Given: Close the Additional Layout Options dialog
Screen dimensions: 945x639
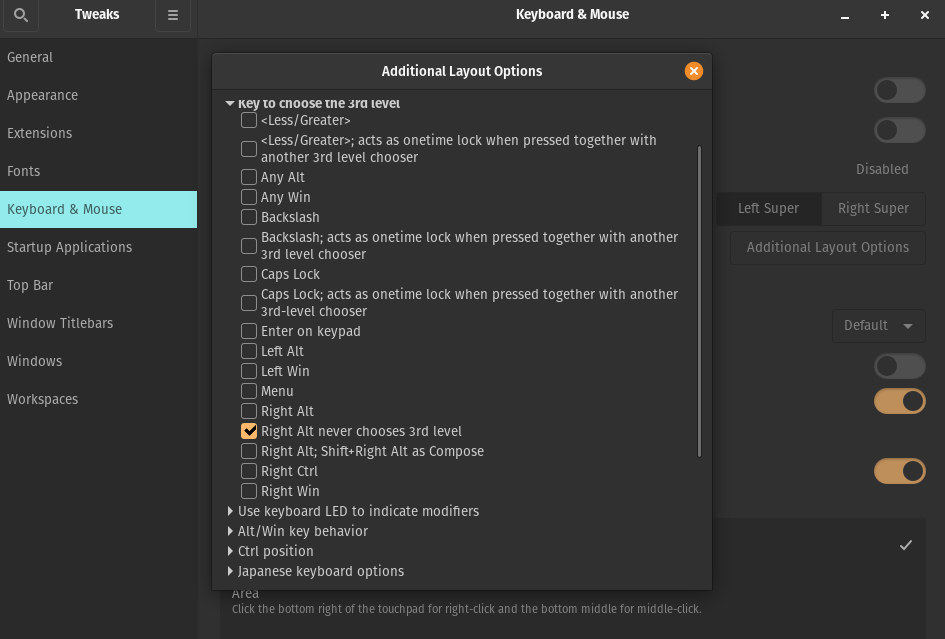Looking at the screenshot, I should (693, 71).
